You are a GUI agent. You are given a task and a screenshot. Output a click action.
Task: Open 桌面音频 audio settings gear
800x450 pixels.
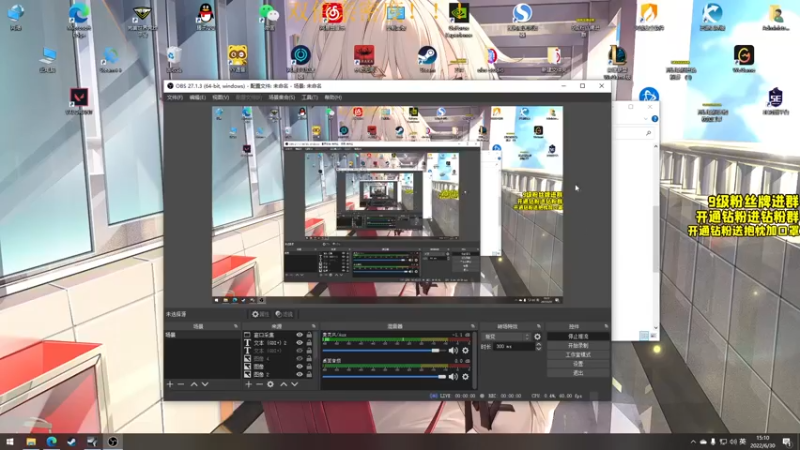tap(465, 377)
